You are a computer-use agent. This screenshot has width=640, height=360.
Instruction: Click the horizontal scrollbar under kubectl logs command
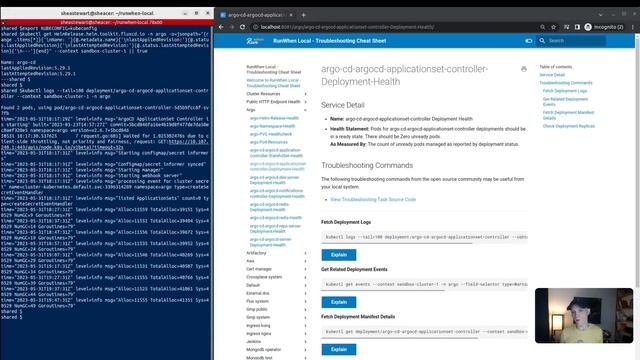[x=397, y=243]
